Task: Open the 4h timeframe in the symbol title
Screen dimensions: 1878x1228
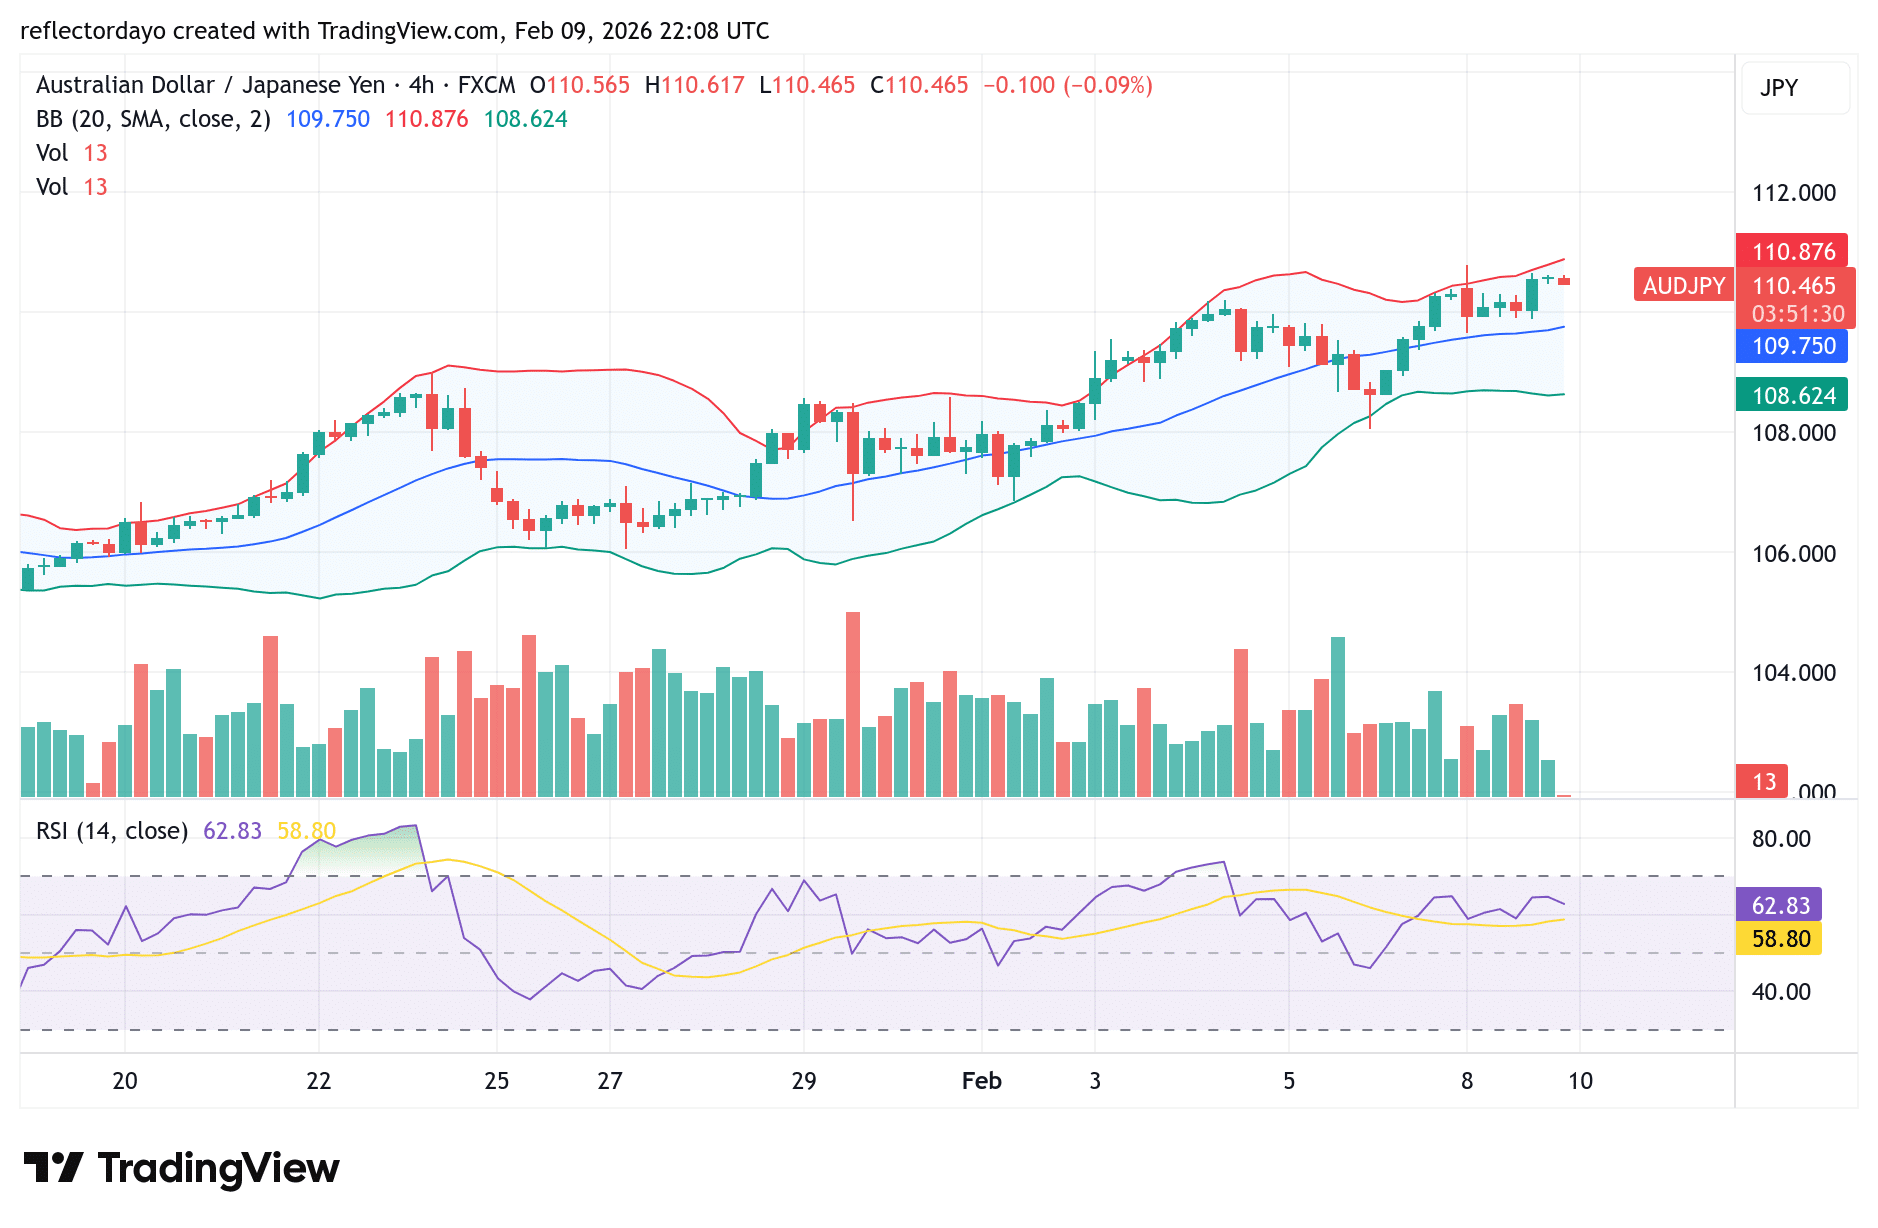Action: pyautogui.click(x=424, y=85)
